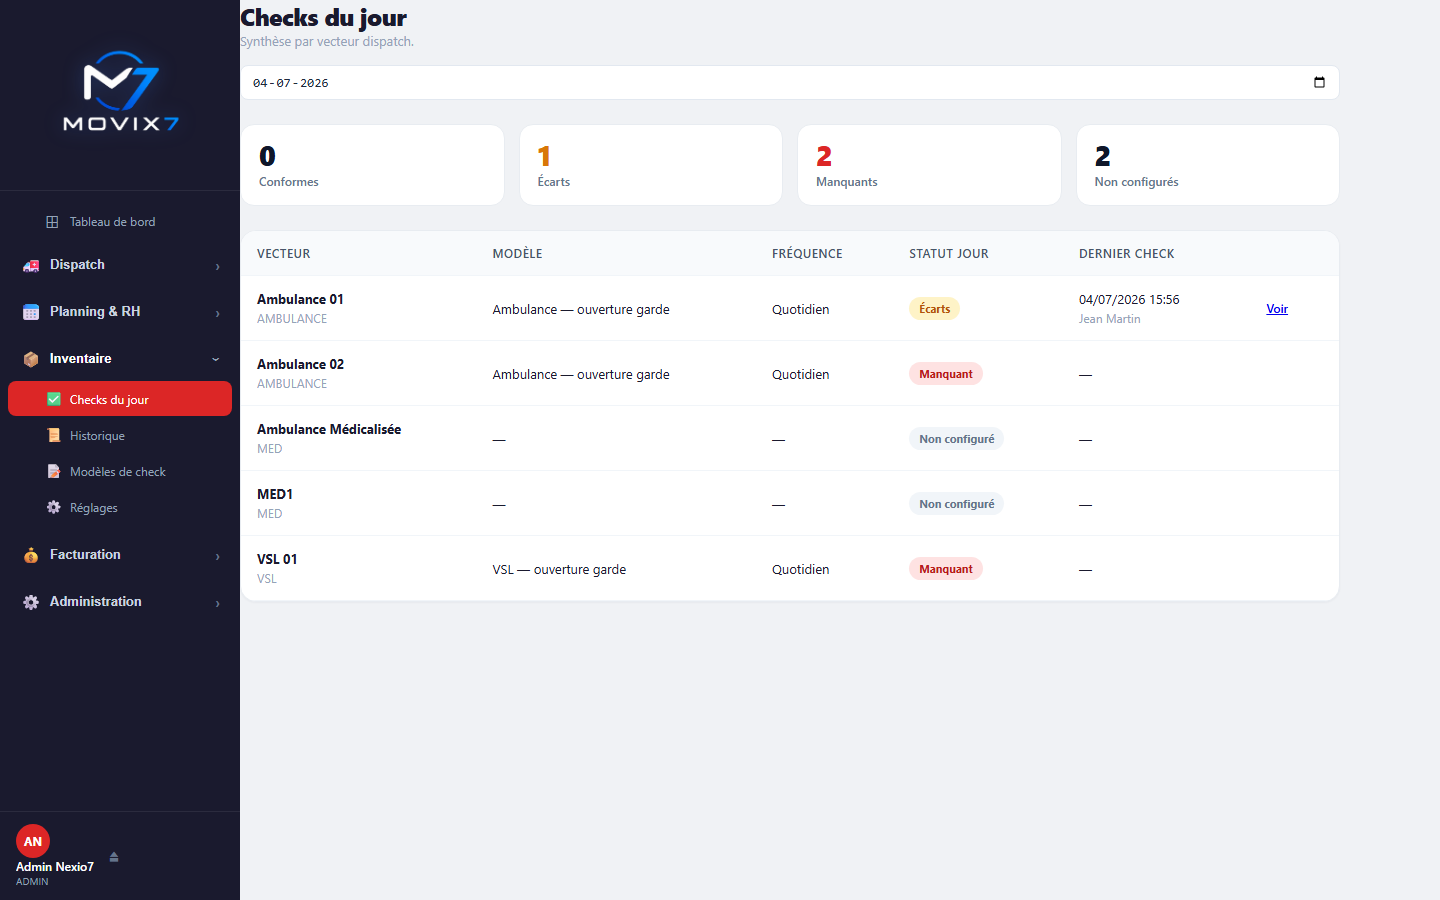Click the Manquant badge for Ambulance 02
1440x900 pixels.
[946, 374]
